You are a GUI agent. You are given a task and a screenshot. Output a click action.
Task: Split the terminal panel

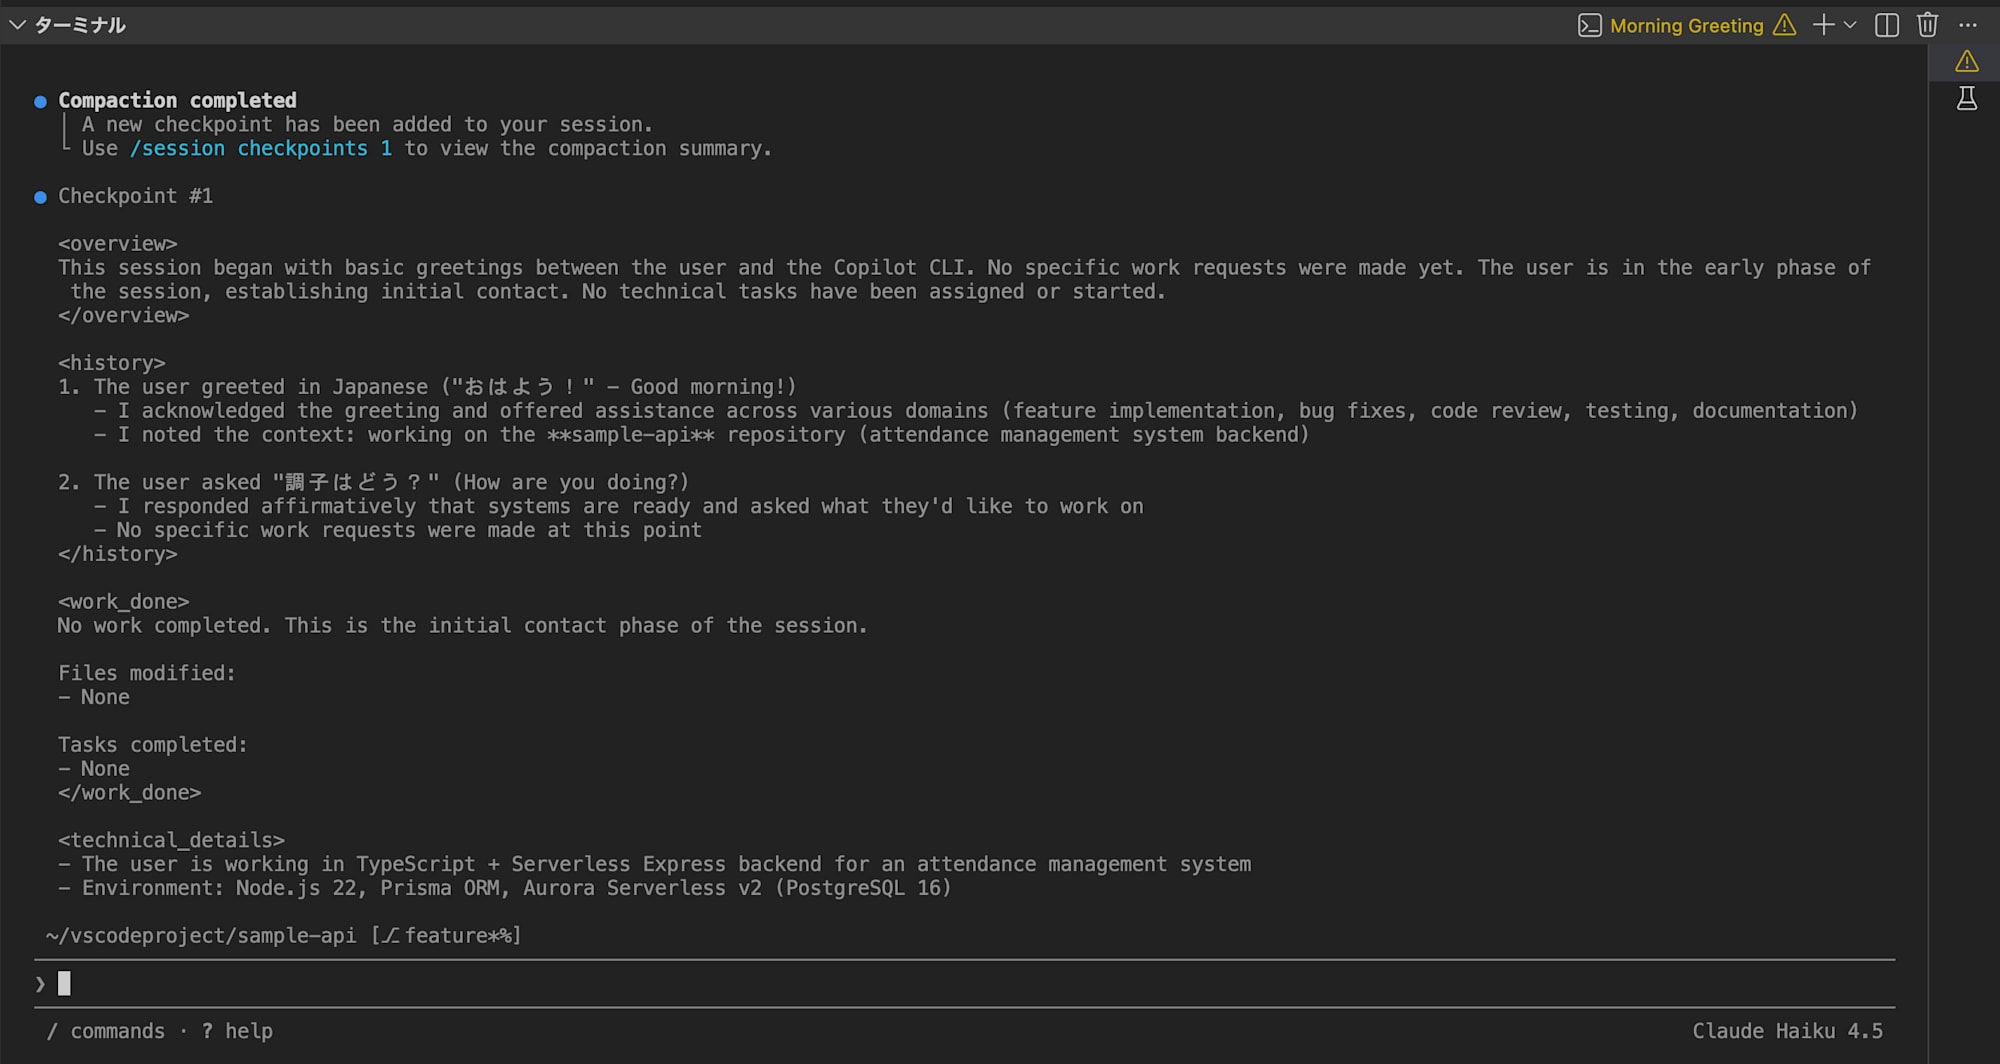pos(1887,25)
